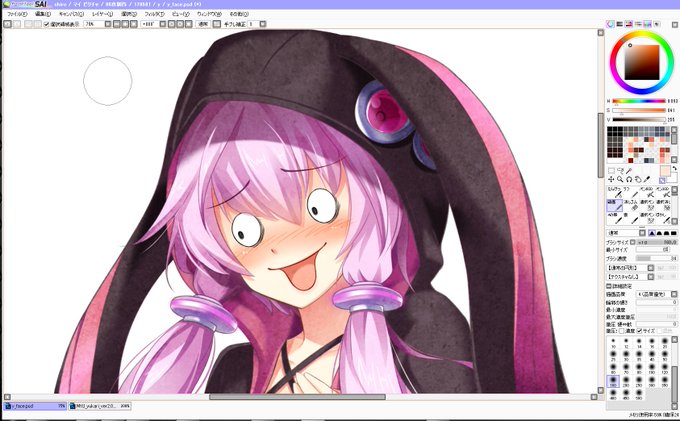This screenshot has width=680, height=421.
Task: Toggle the selection edge display checkbox
Action: 46,24
